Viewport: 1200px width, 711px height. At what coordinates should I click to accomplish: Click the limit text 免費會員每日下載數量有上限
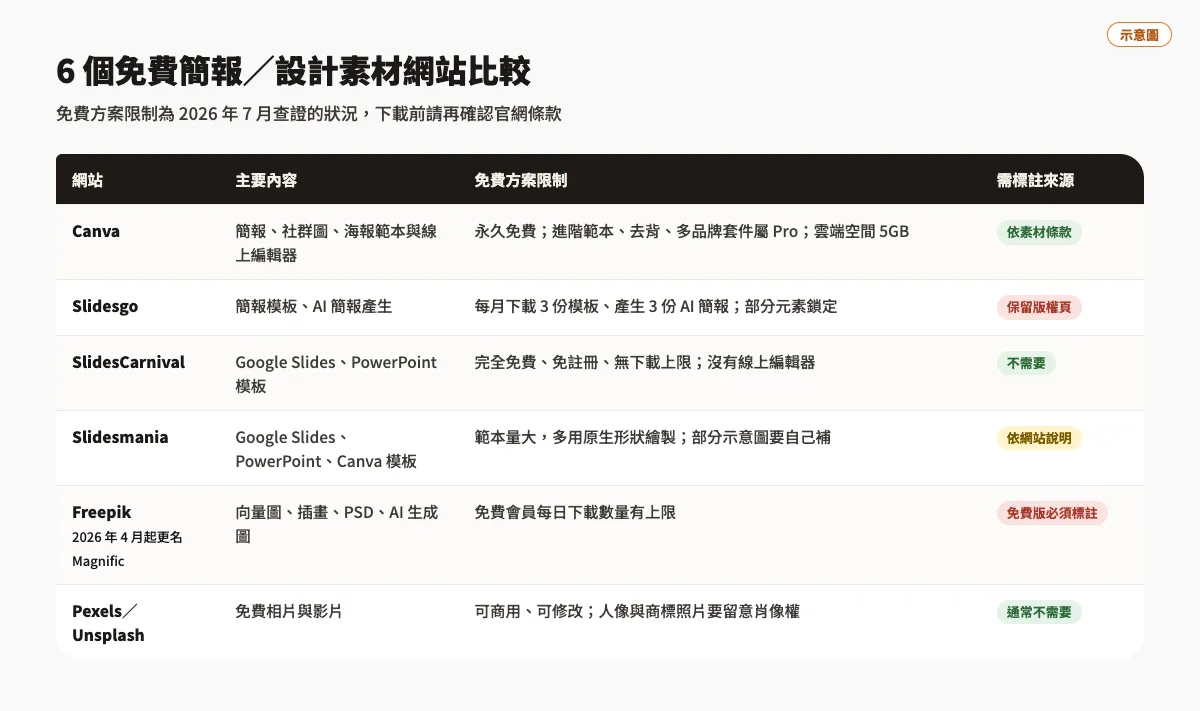coord(575,512)
